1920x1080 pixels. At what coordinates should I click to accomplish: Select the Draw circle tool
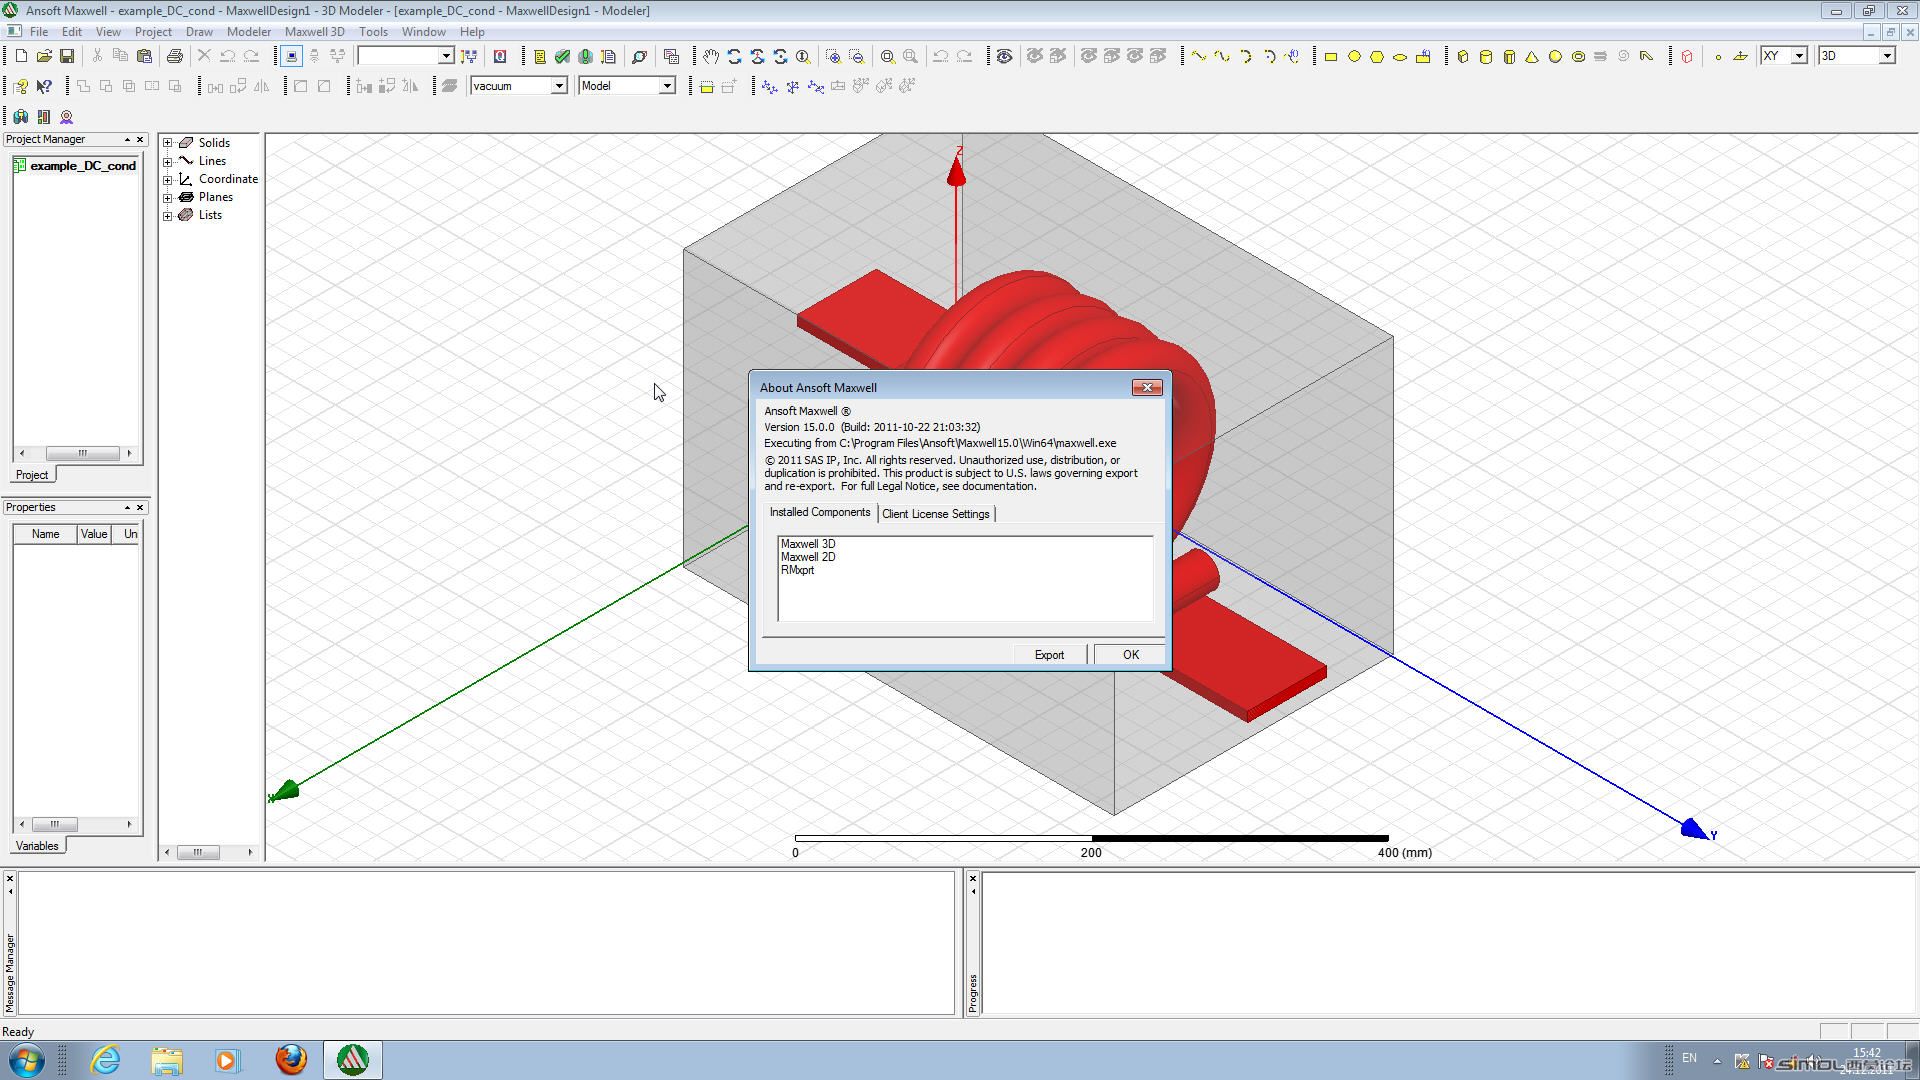click(1354, 56)
